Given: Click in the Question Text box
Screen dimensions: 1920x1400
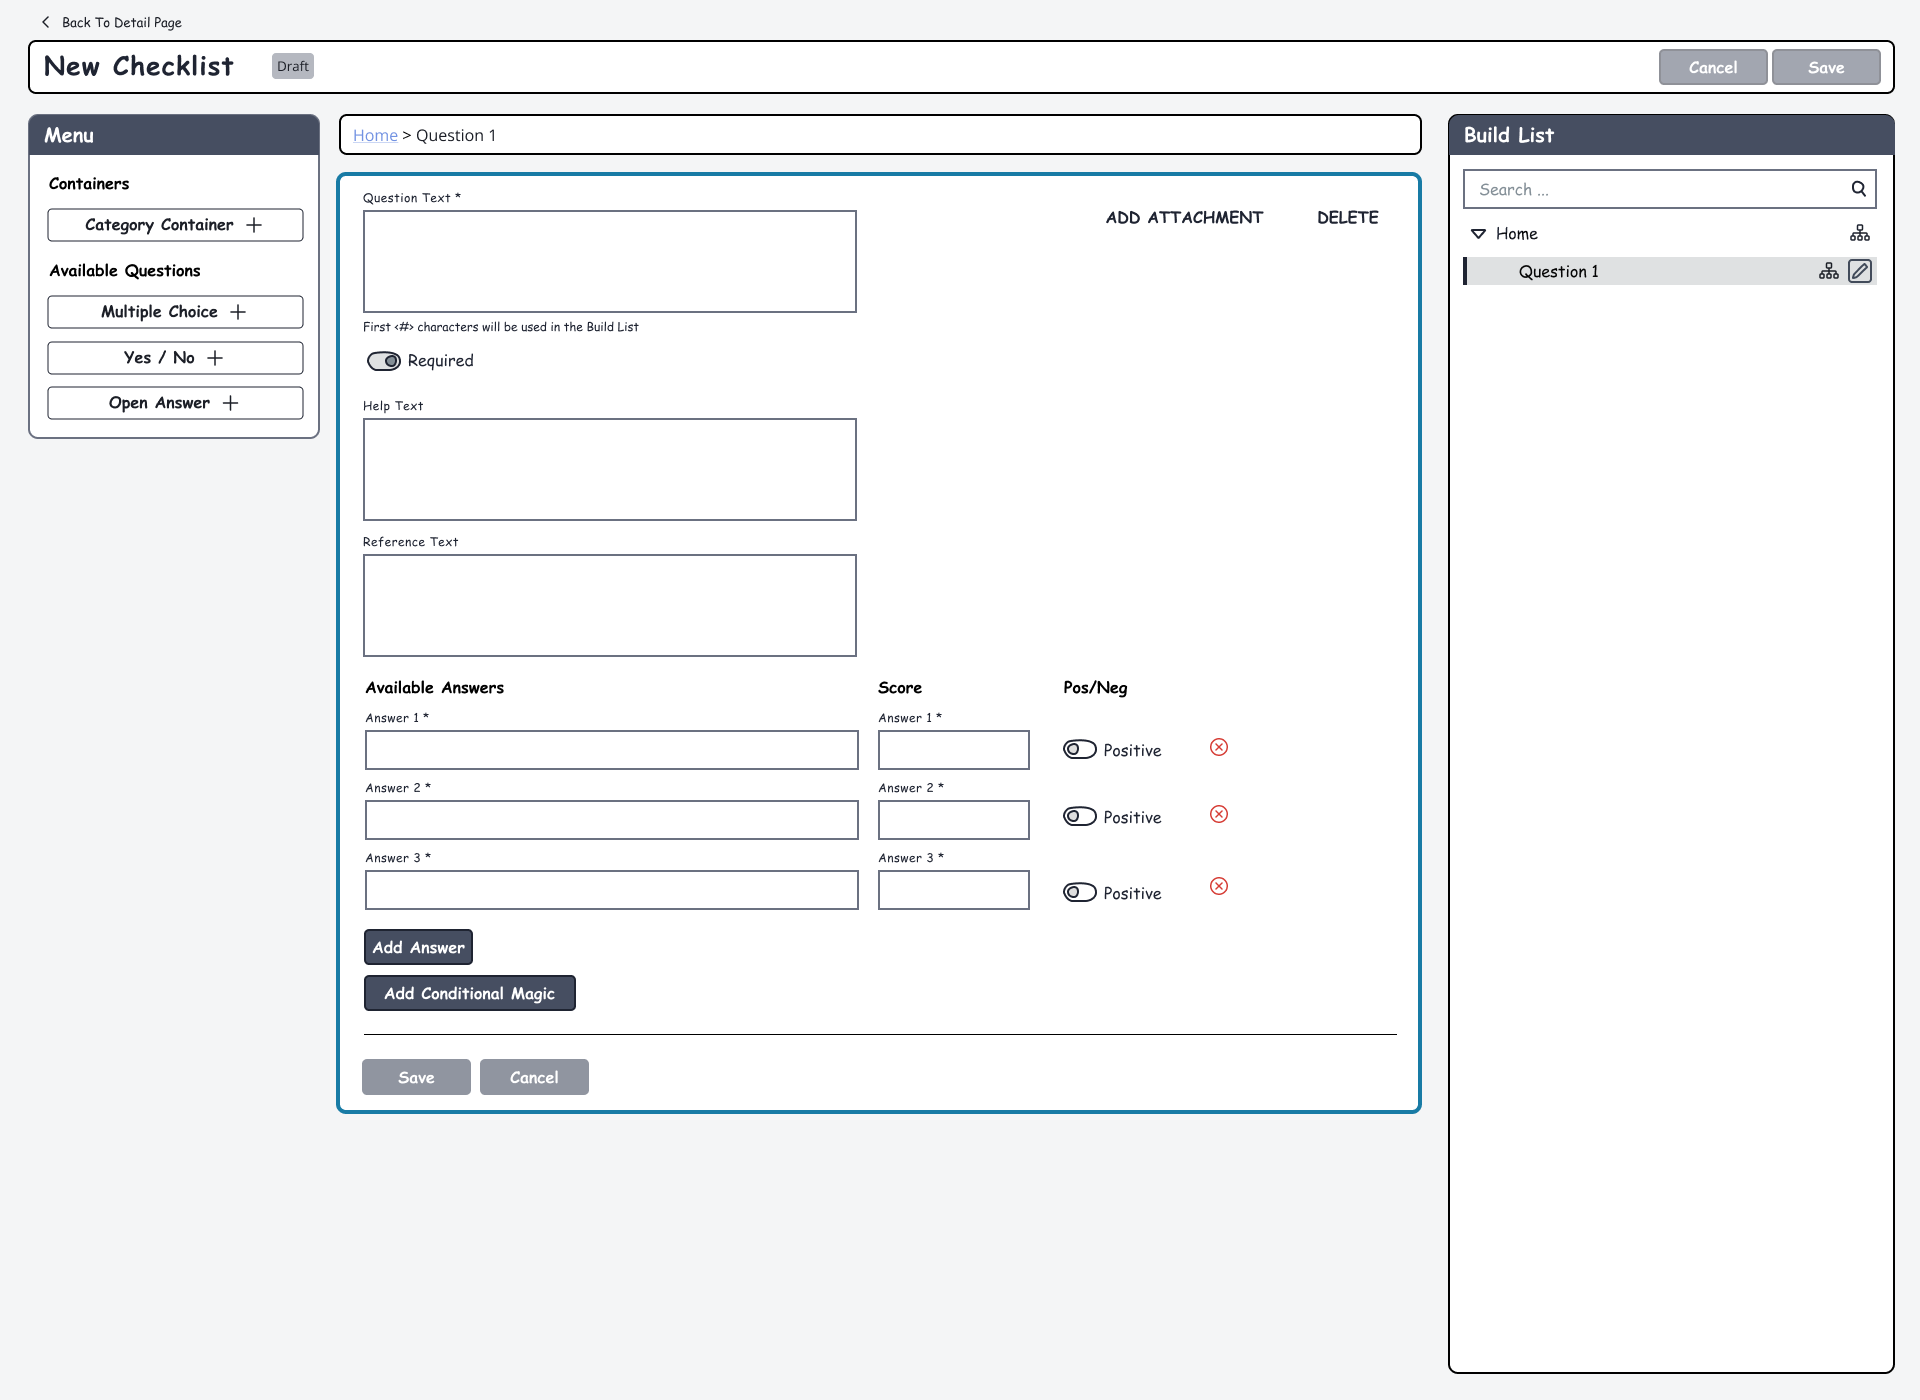Looking at the screenshot, I should click(x=610, y=261).
